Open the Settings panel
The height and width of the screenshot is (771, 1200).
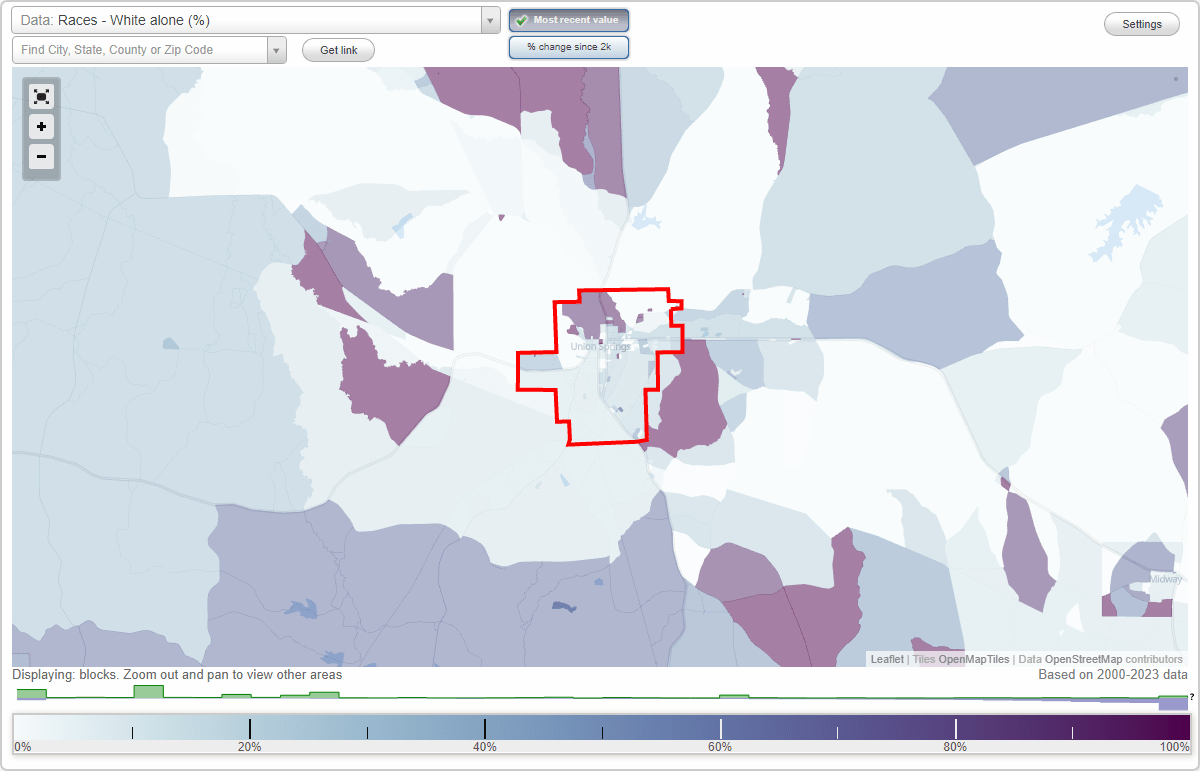[x=1141, y=23]
